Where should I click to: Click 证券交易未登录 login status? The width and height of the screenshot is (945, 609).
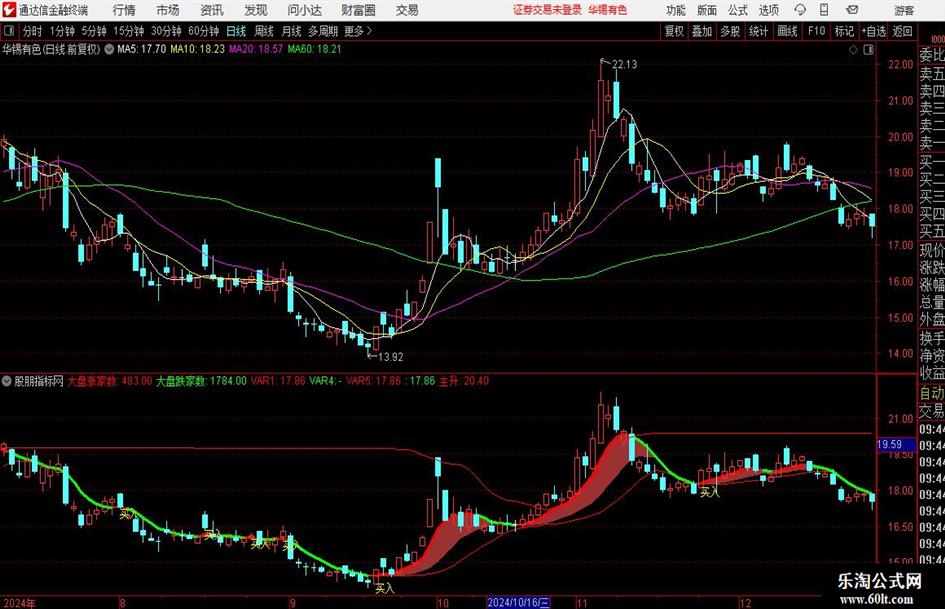click(547, 10)
